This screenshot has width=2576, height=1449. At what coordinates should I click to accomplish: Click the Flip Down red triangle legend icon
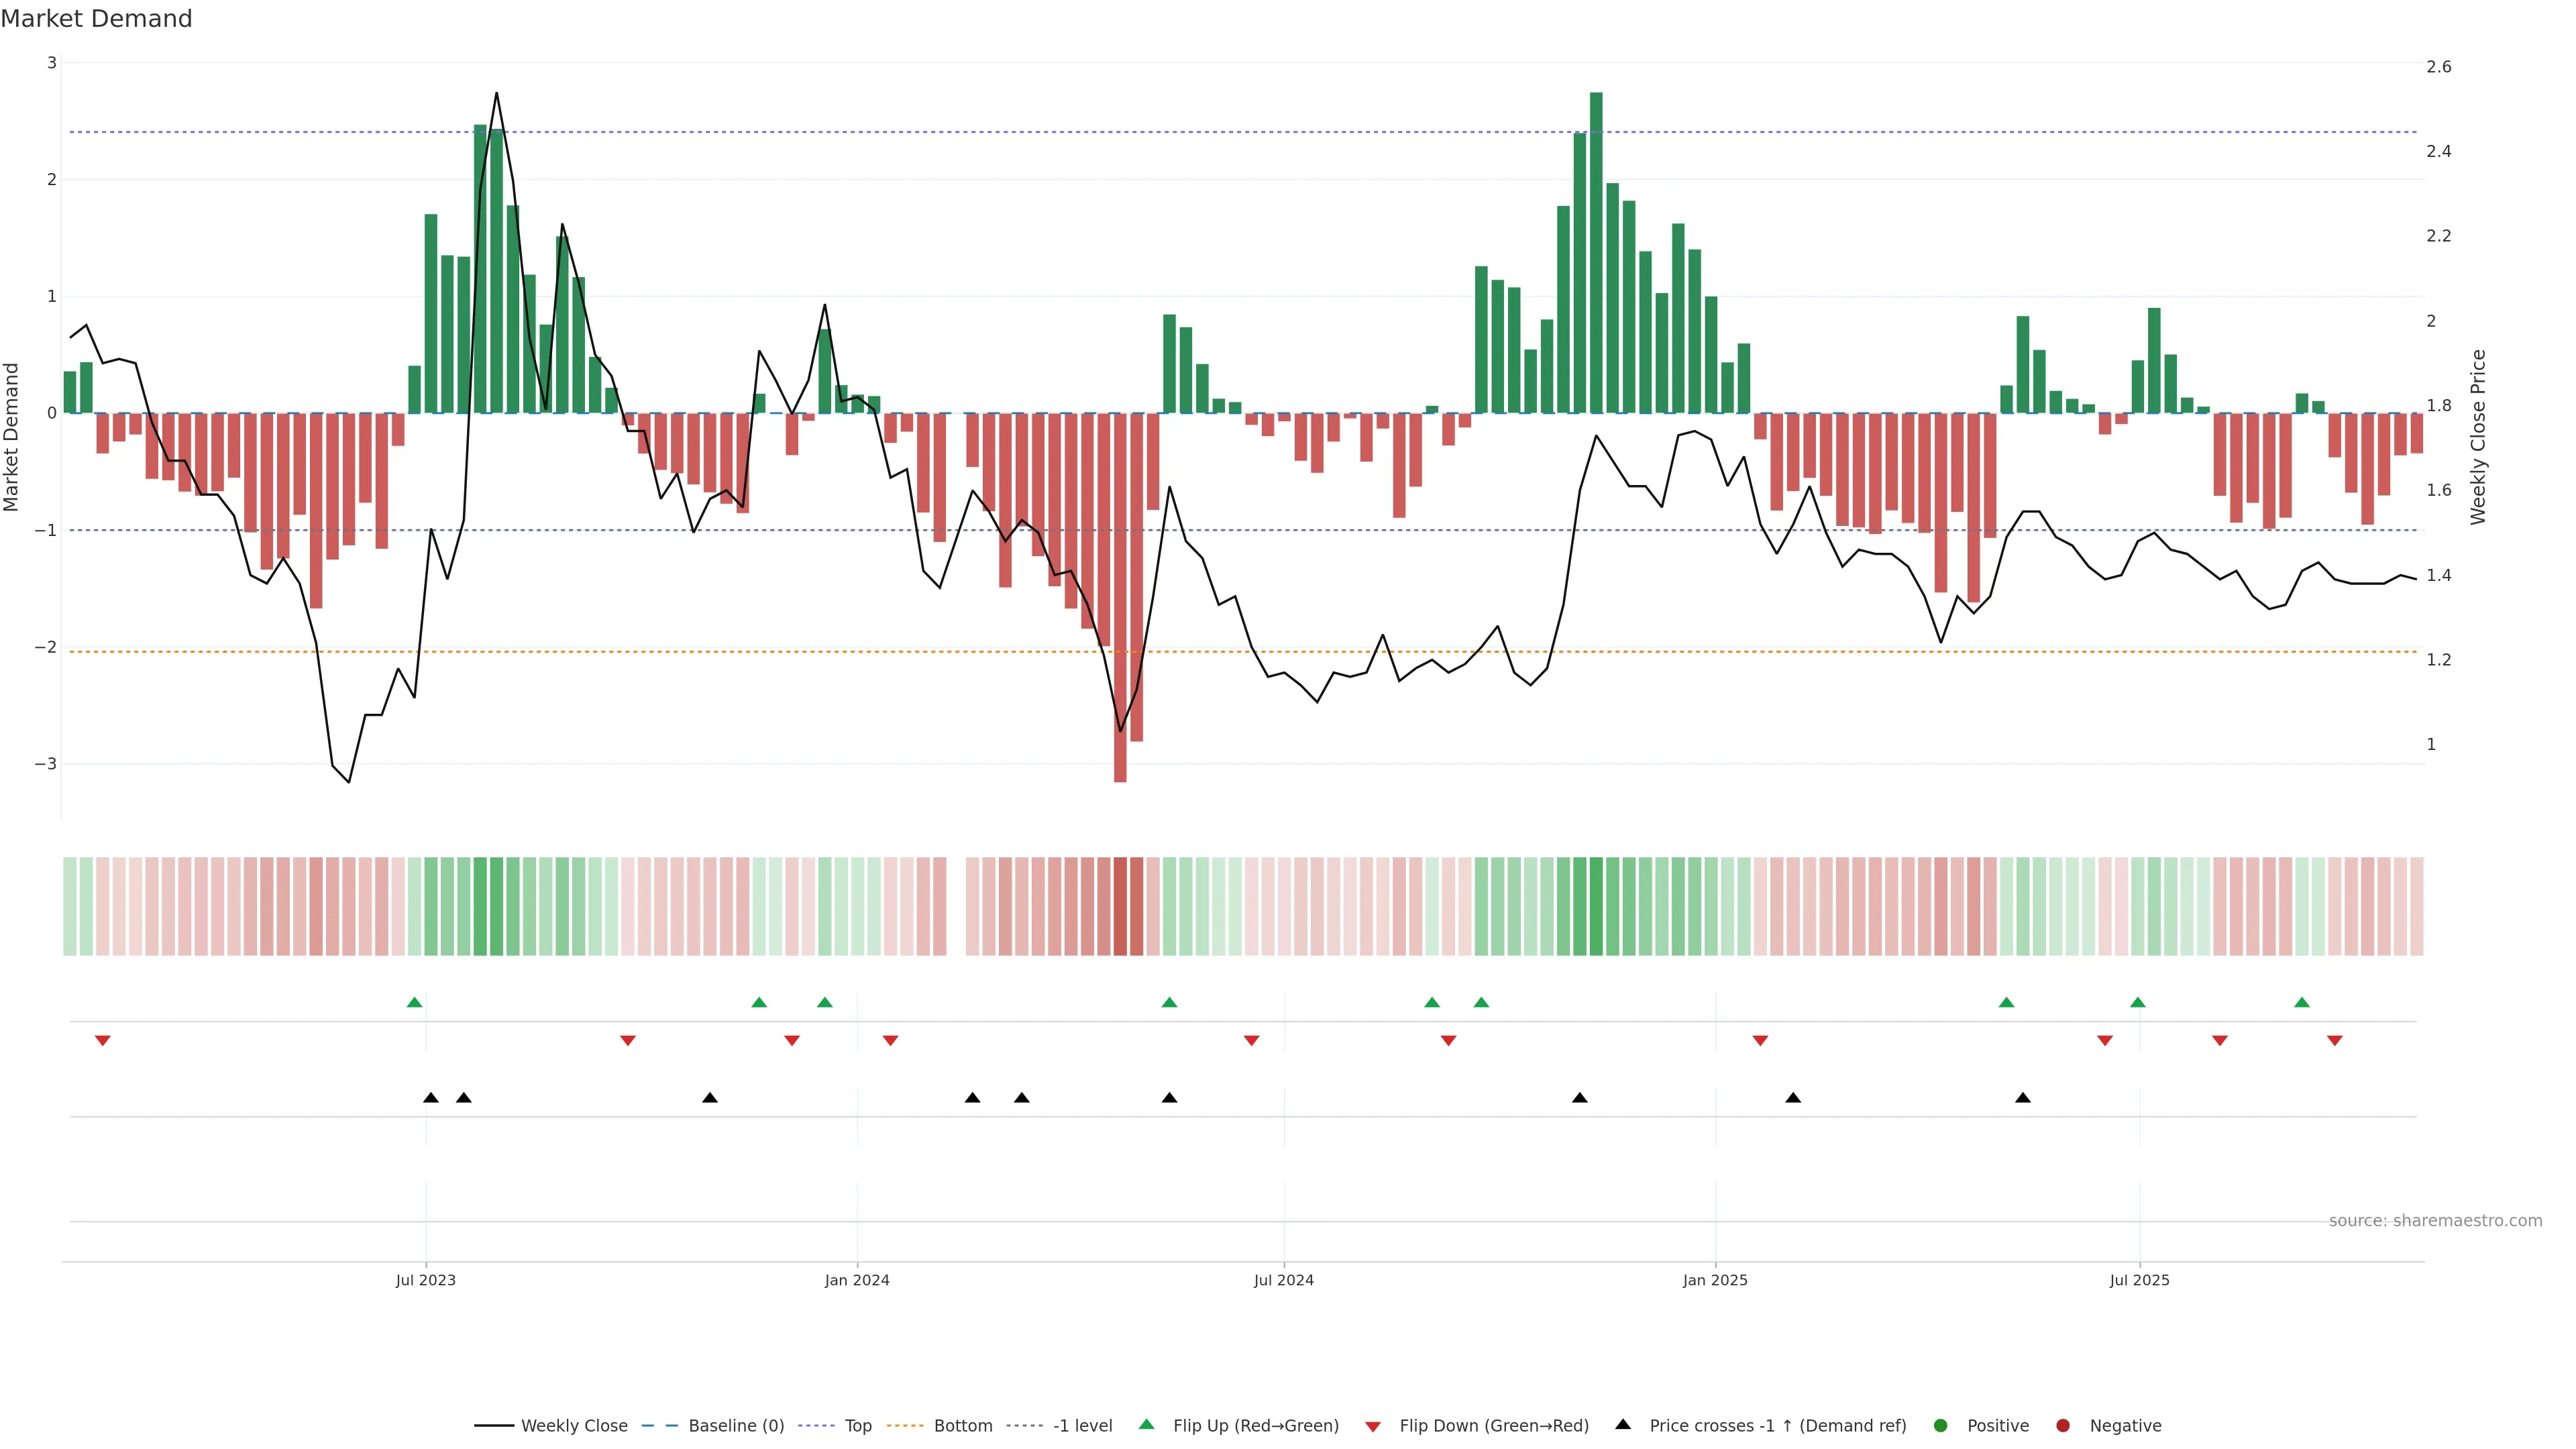[1373, 1427]
